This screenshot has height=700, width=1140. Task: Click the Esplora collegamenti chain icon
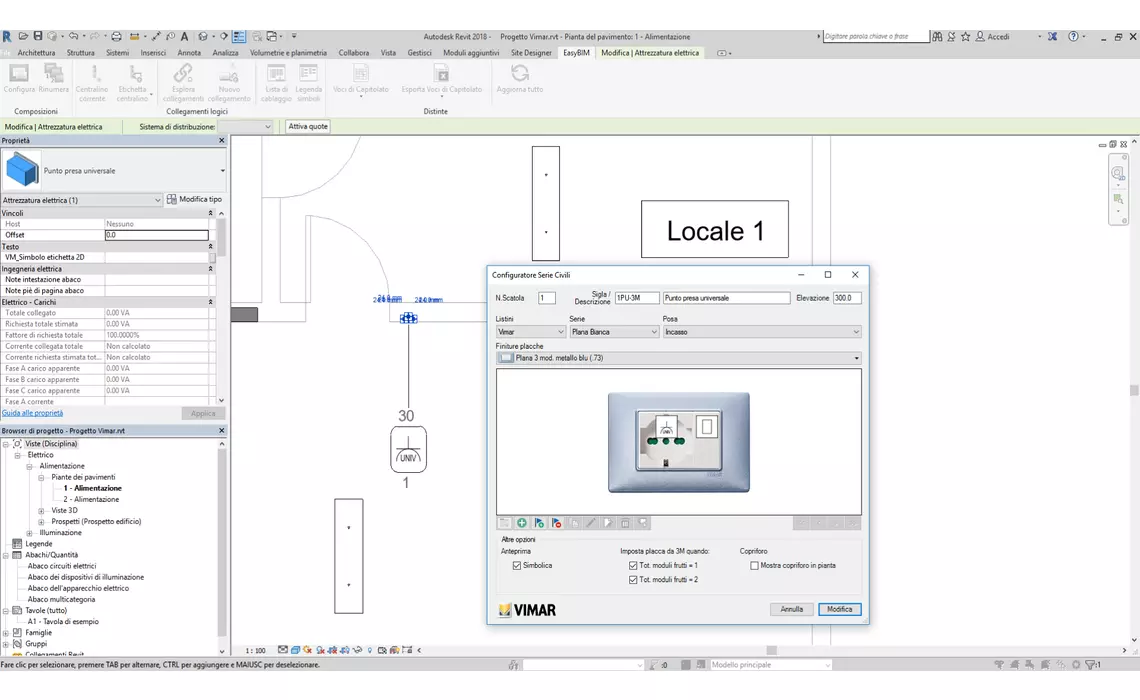tap(183, 73)
